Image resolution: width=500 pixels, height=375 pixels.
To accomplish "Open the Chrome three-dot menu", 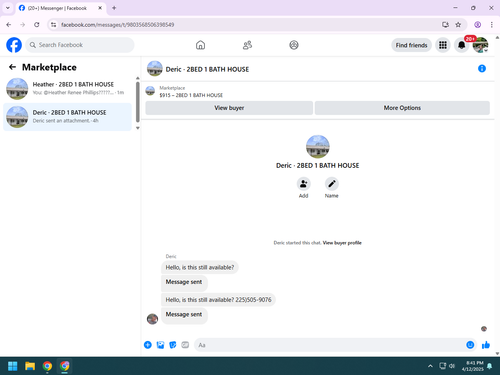I will [492, 25].
